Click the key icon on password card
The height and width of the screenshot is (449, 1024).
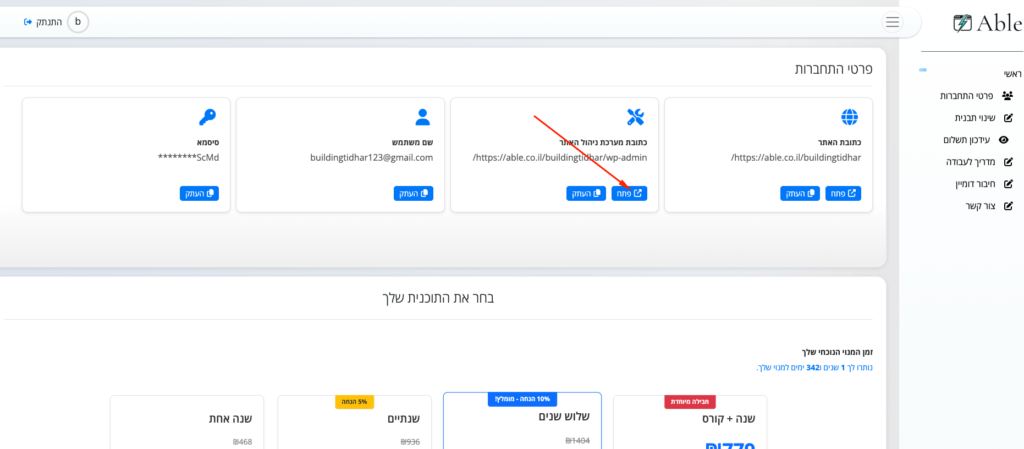[208, 117]
